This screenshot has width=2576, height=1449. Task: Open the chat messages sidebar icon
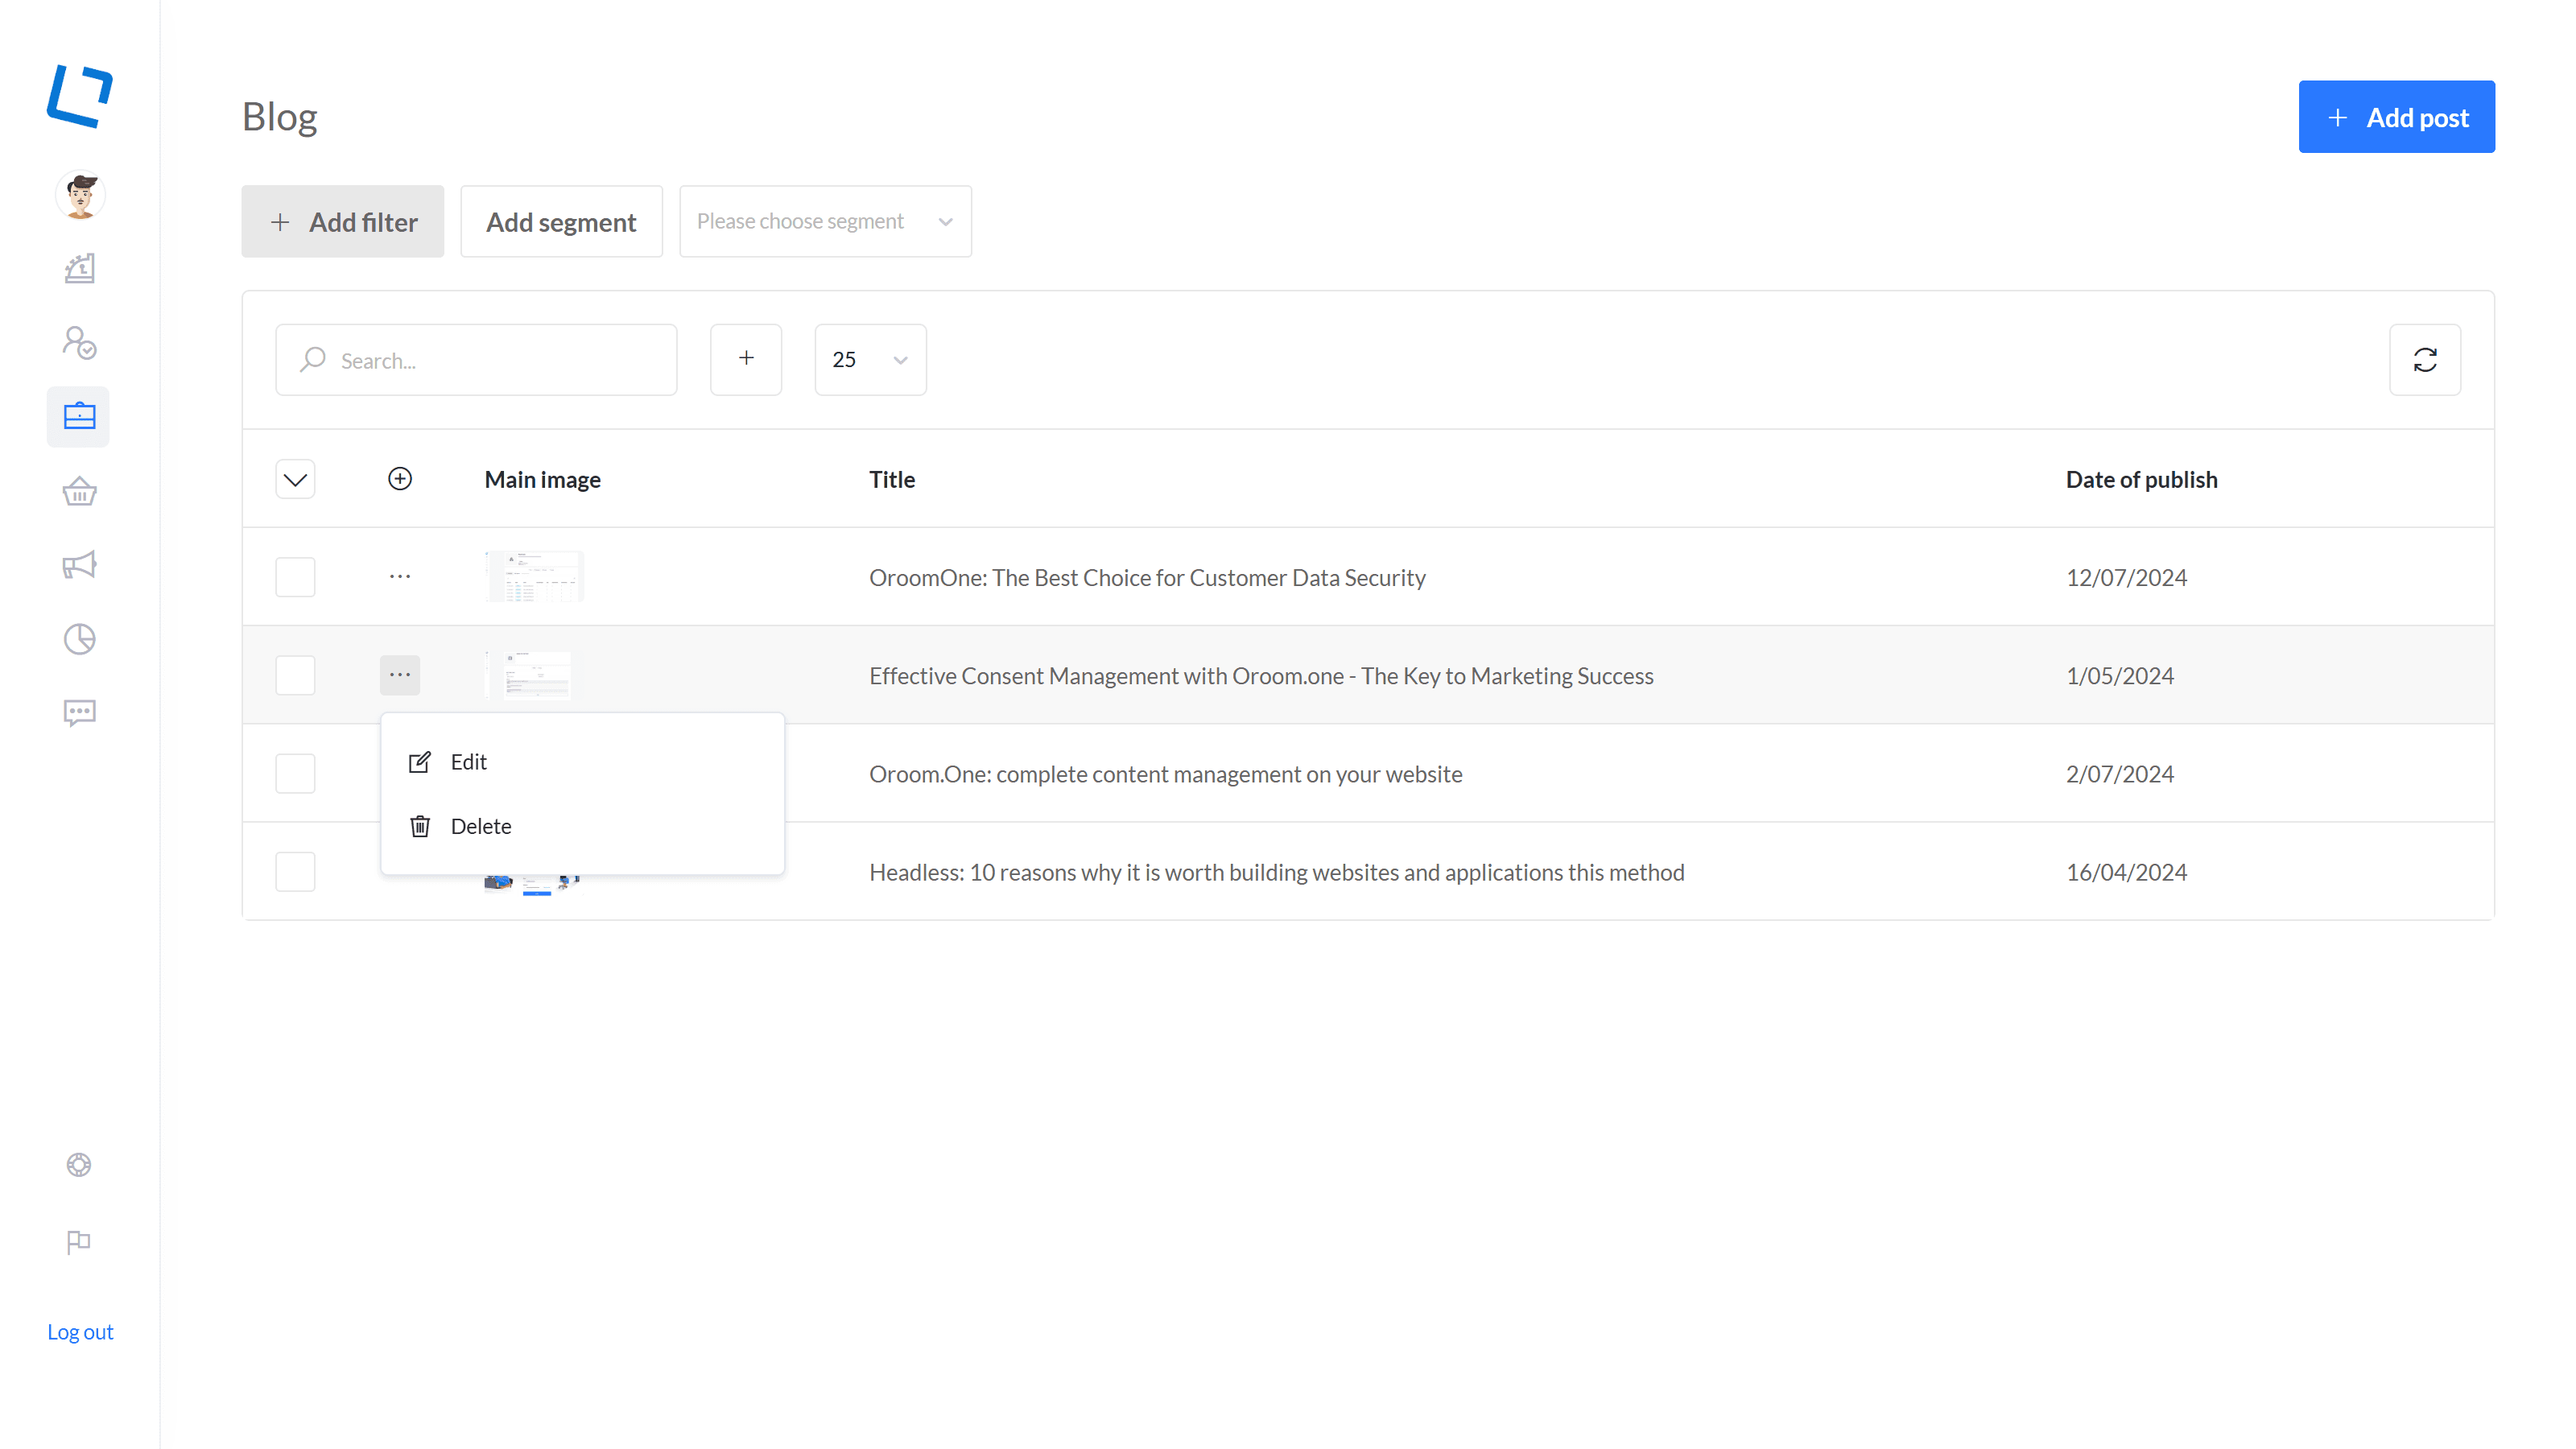point(79,712)
